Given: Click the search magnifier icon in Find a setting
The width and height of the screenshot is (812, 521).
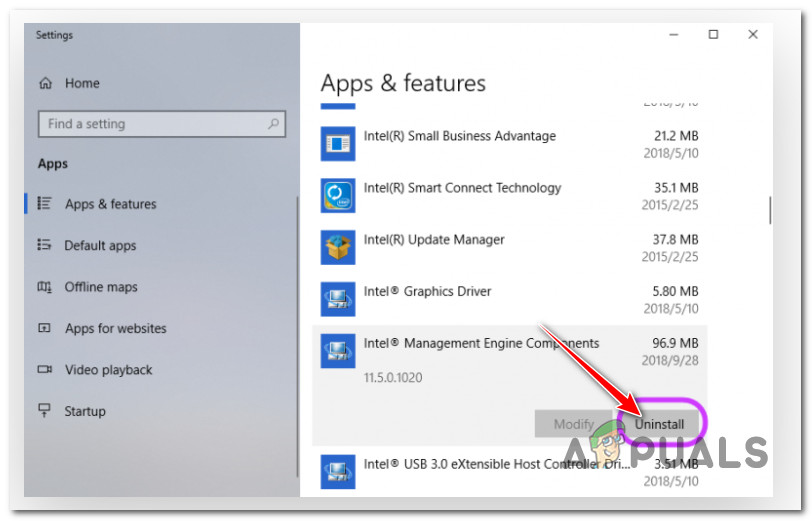Looking at the screenshot, I should click(x=273, y=123).
